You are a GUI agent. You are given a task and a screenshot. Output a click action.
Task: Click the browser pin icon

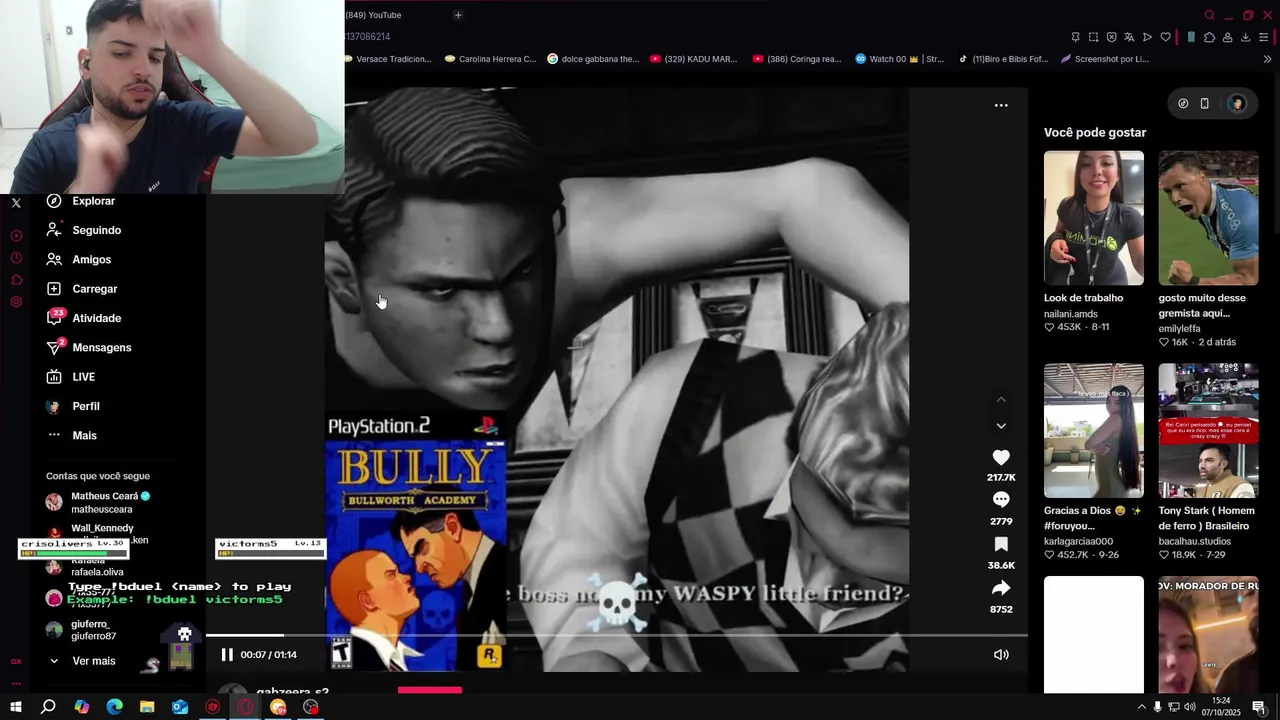point(1075,37)
